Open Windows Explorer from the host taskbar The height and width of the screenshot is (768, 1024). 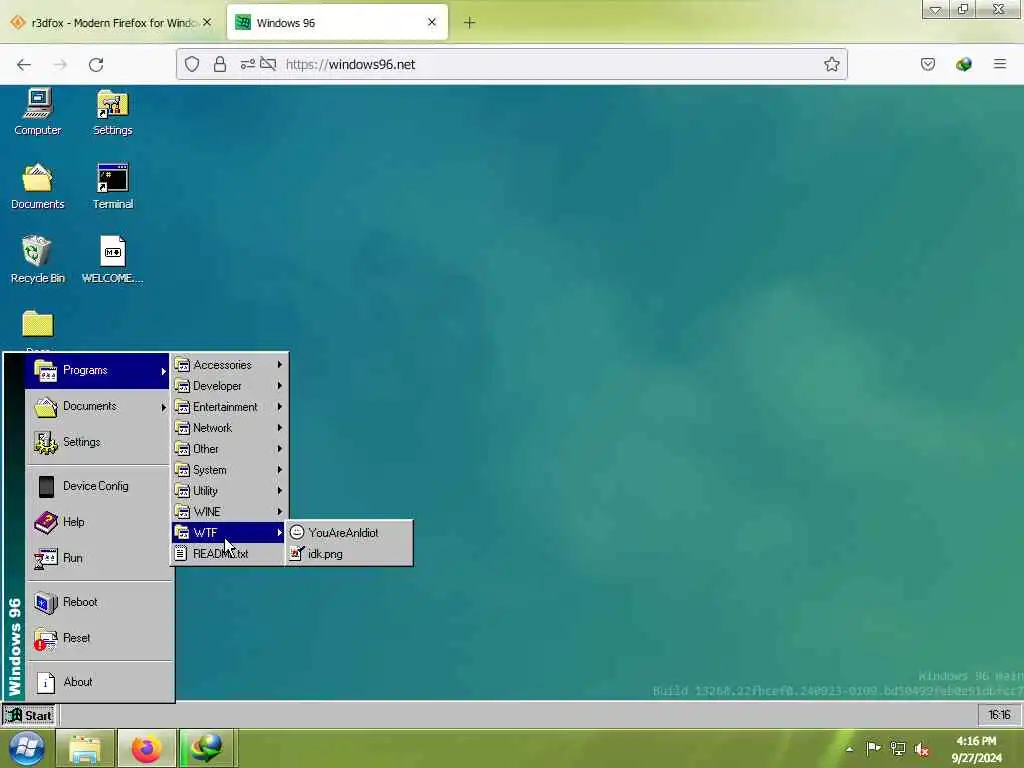[x=85, y=748]
